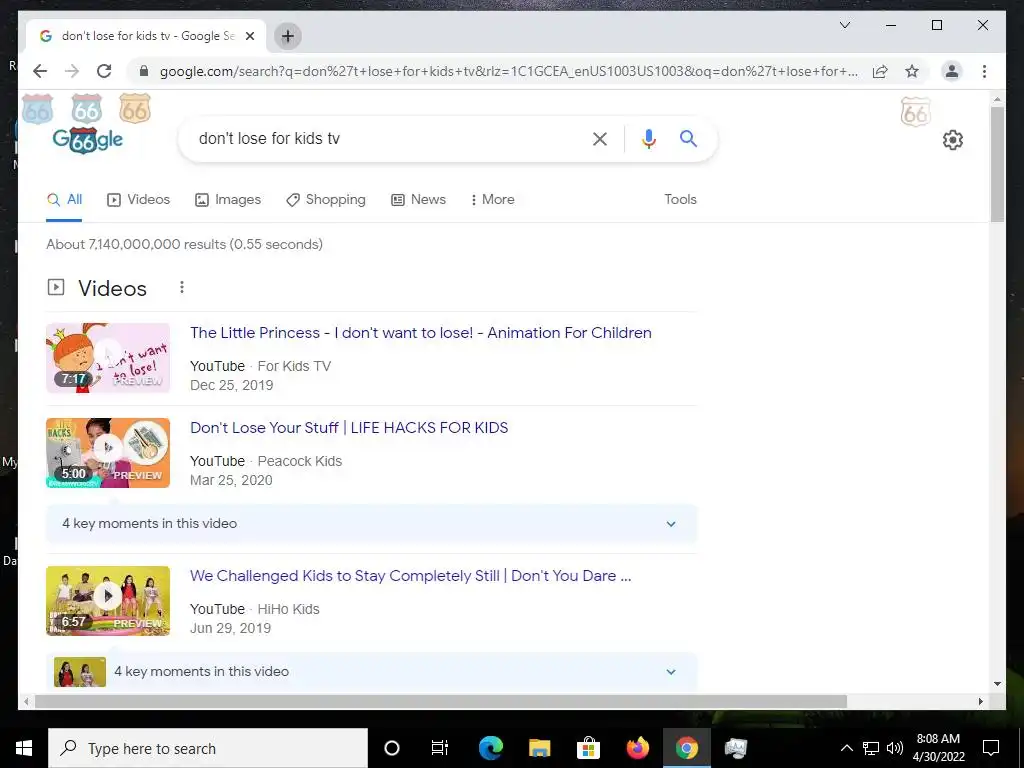Go back using Chrome back arrow

coord(40,71)
